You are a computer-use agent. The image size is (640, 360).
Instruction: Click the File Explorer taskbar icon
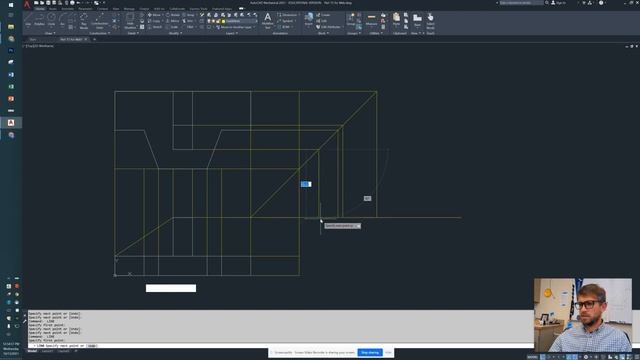(x=11, y=27)
